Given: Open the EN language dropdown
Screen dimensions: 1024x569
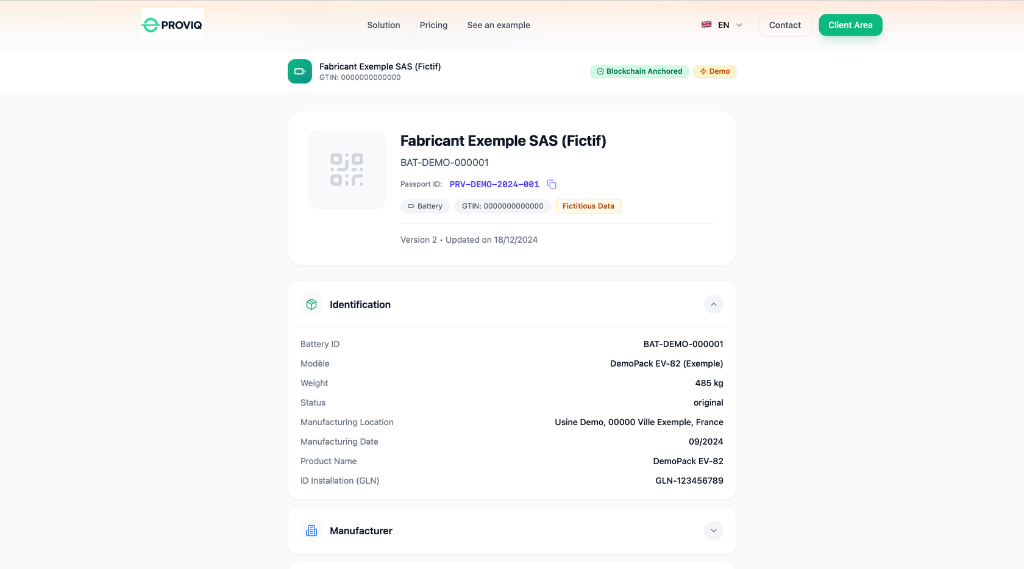Looking at the screenshot, I should (722, 25).
